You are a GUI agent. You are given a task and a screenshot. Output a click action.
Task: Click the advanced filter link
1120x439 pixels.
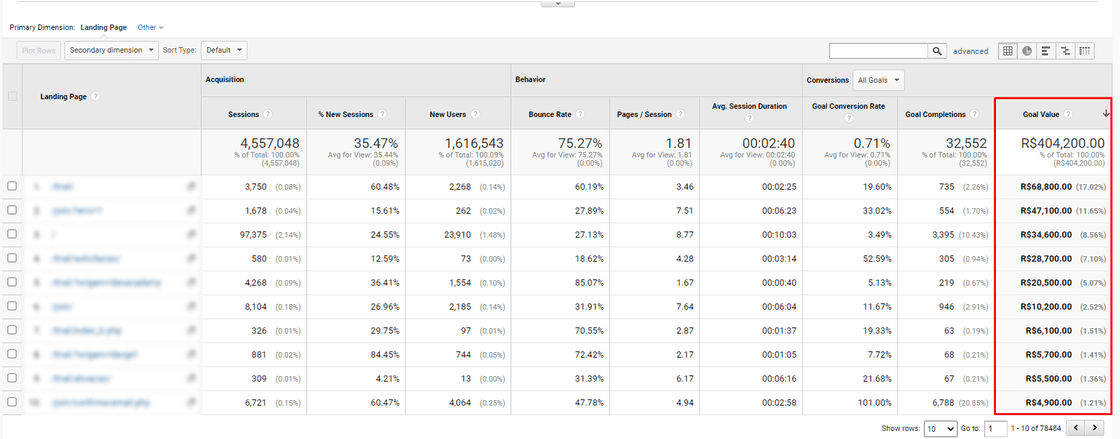point(970,51)
